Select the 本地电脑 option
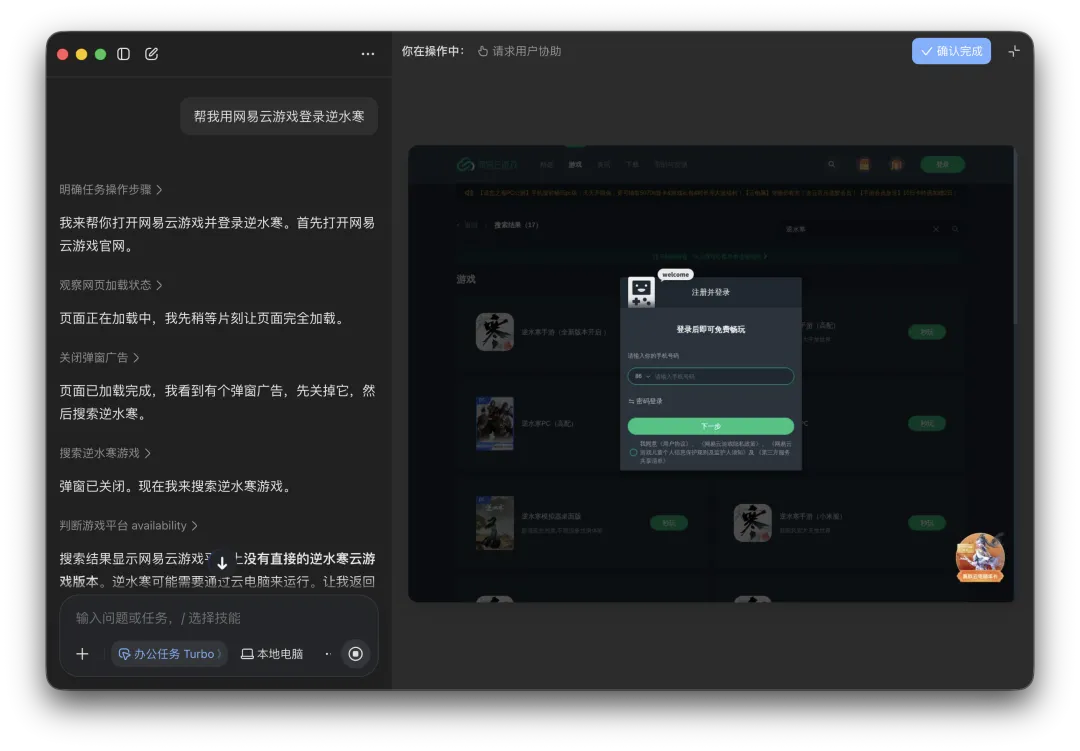Screen dimensions: 1080x751 pyautogui.click(x=272, y=654)
